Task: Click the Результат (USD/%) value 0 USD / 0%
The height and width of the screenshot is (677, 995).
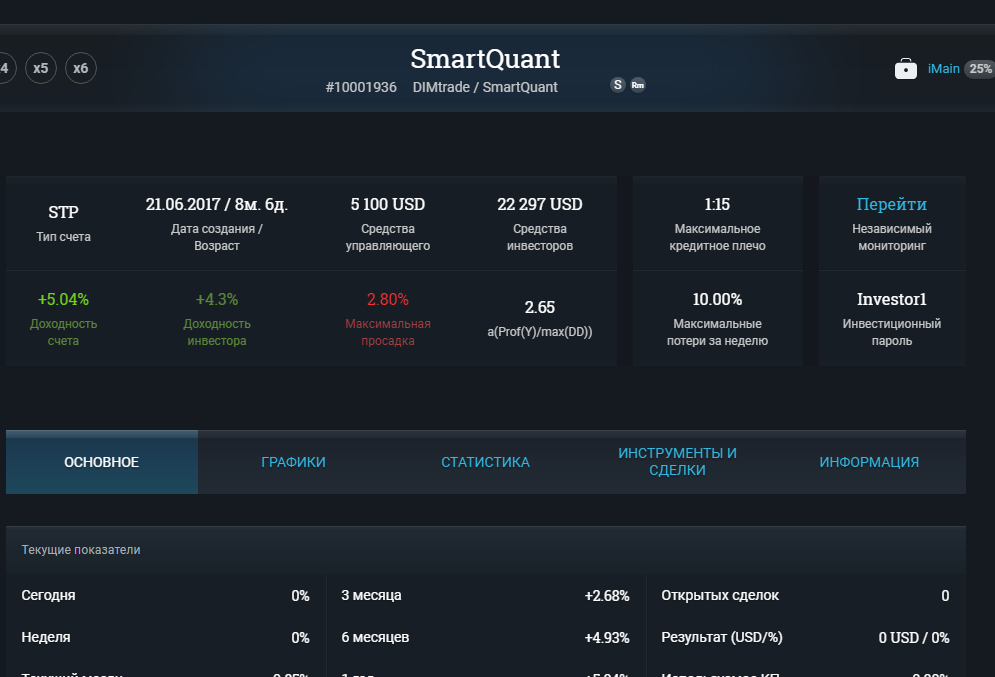Action: pyautogui.click(x=914, y=638)
